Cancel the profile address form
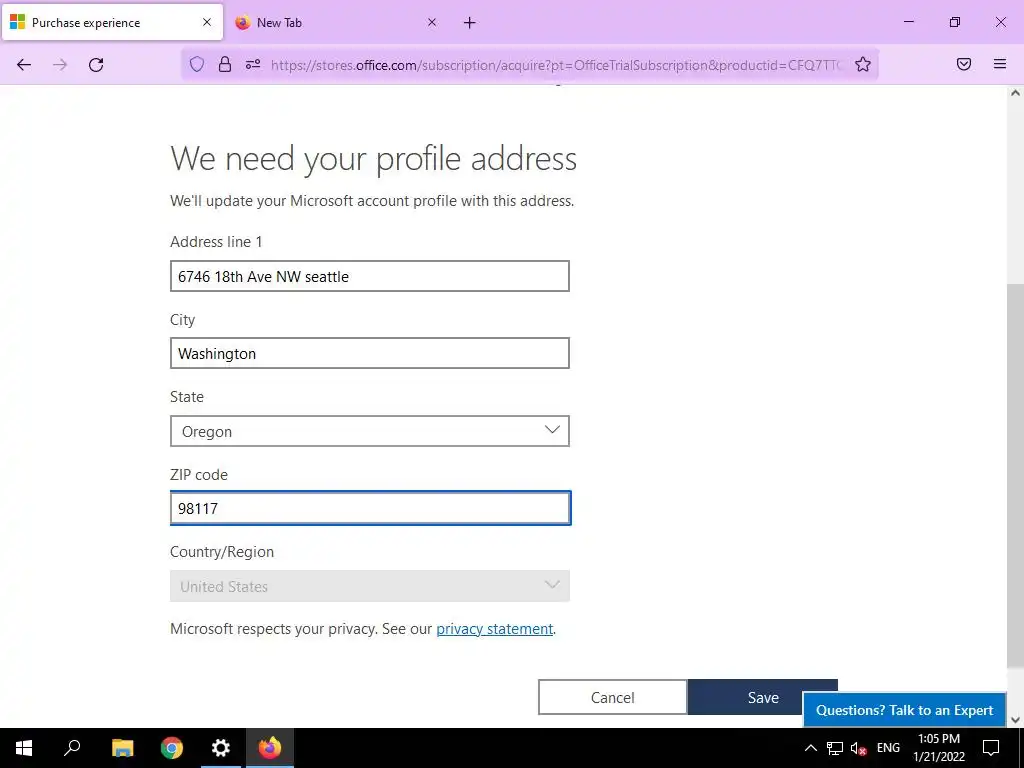The height and width of the screenshot is (768, 1024). 613,697
